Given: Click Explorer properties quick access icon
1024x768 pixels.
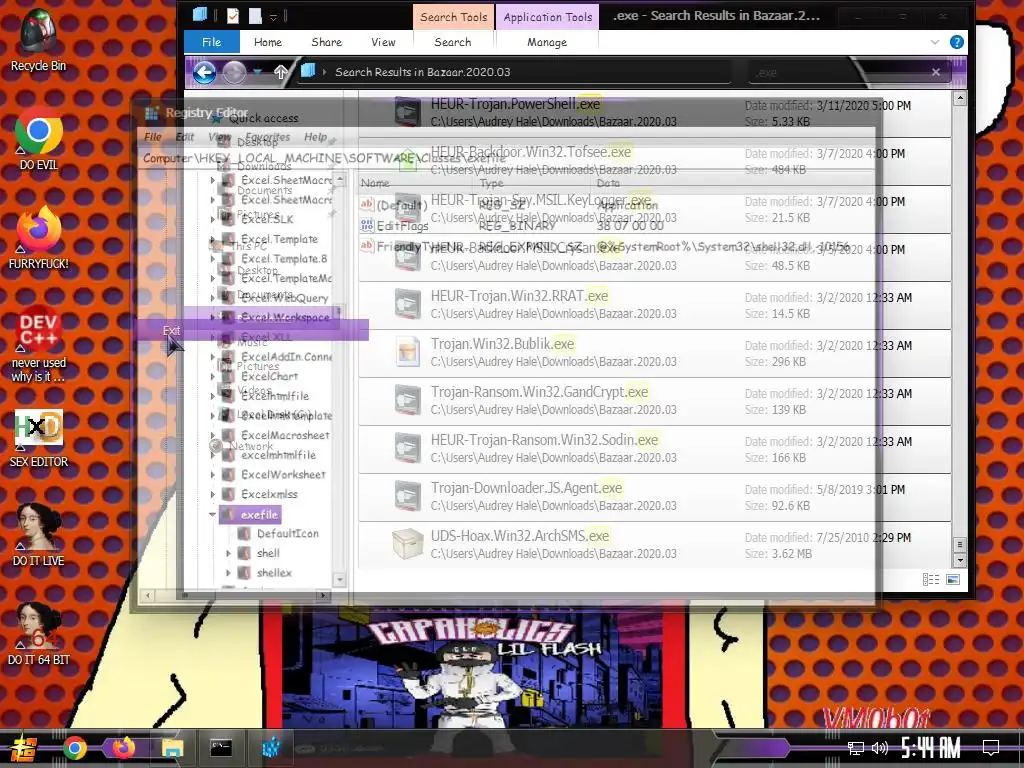Looking at the screenshot, I should click(232, 15).
